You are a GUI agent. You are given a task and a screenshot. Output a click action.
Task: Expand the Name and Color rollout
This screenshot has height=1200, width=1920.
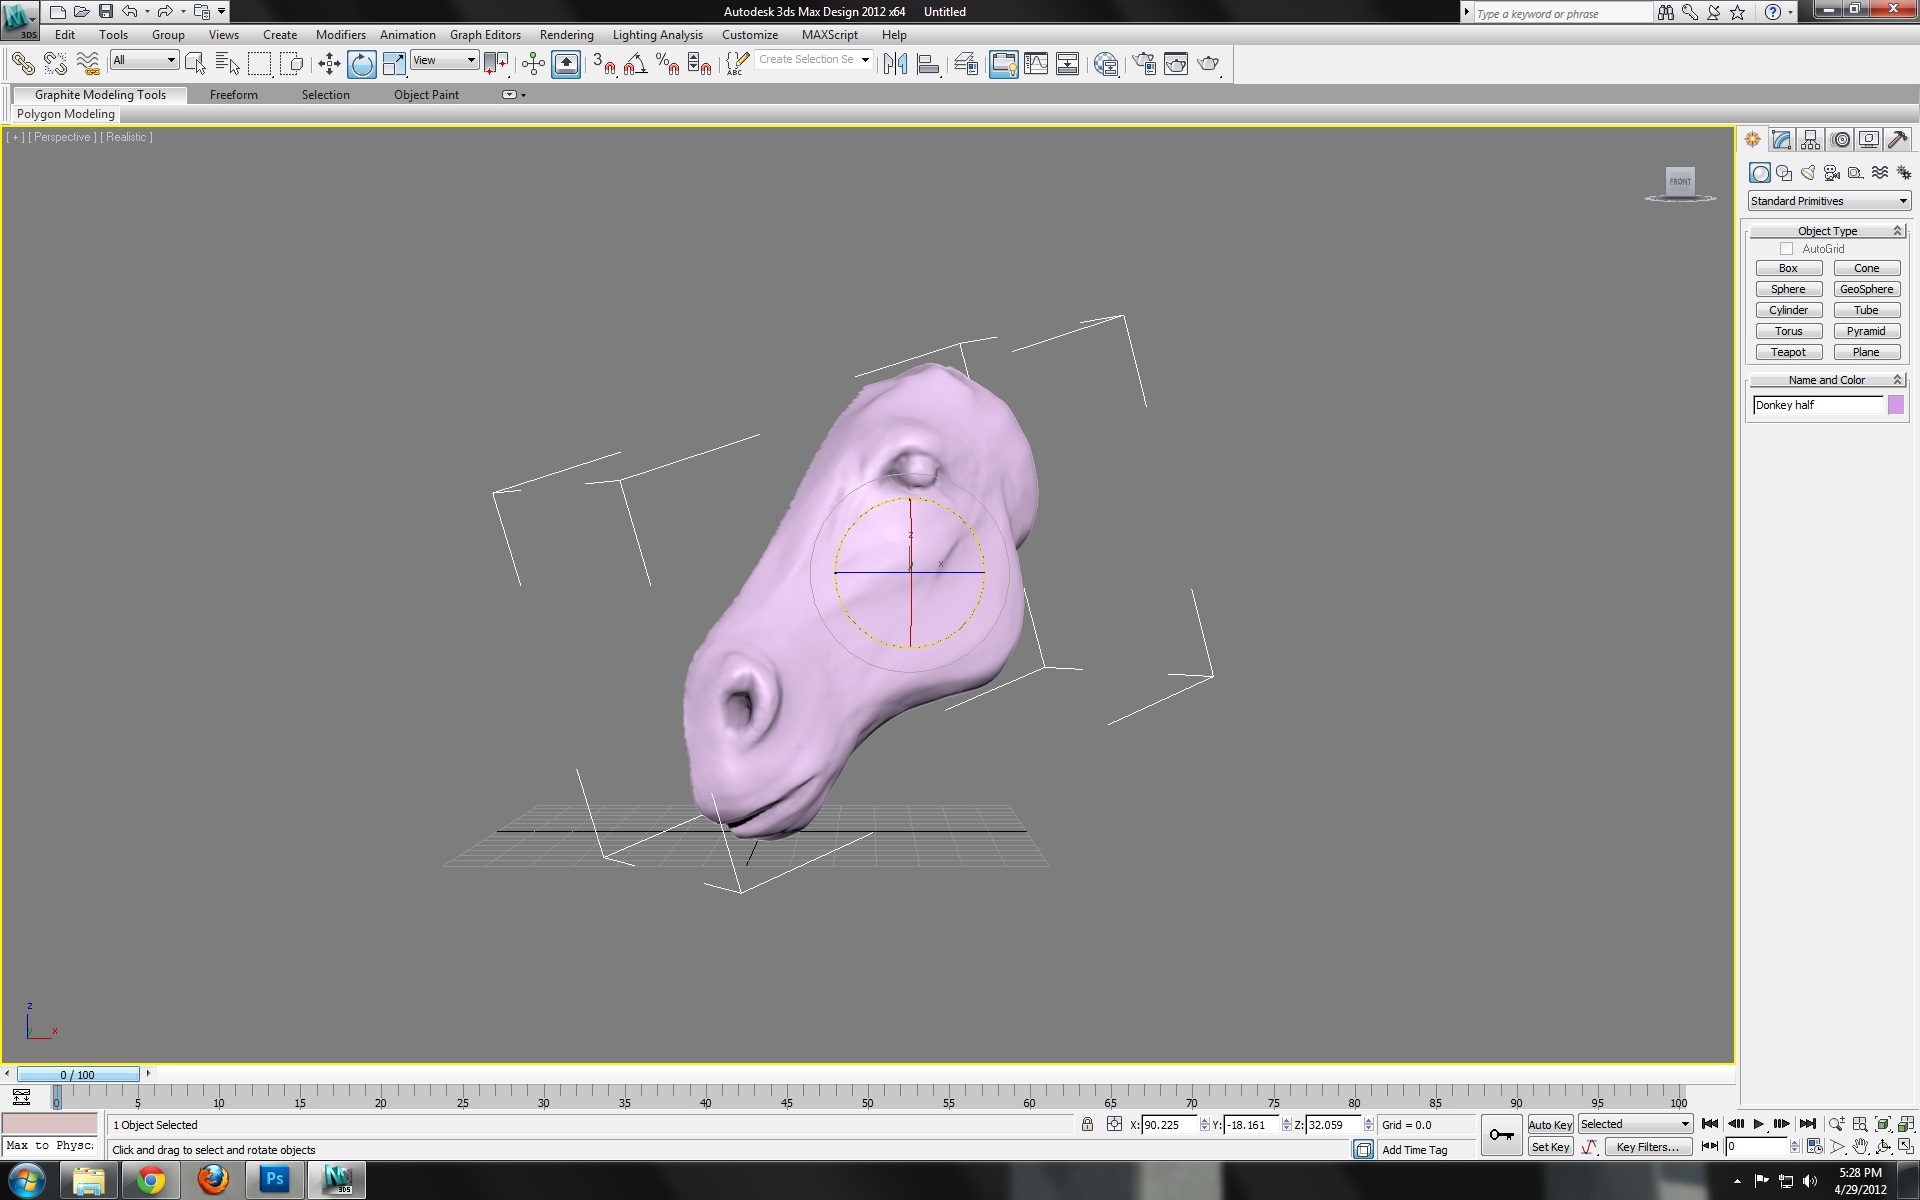(1825, 380)
